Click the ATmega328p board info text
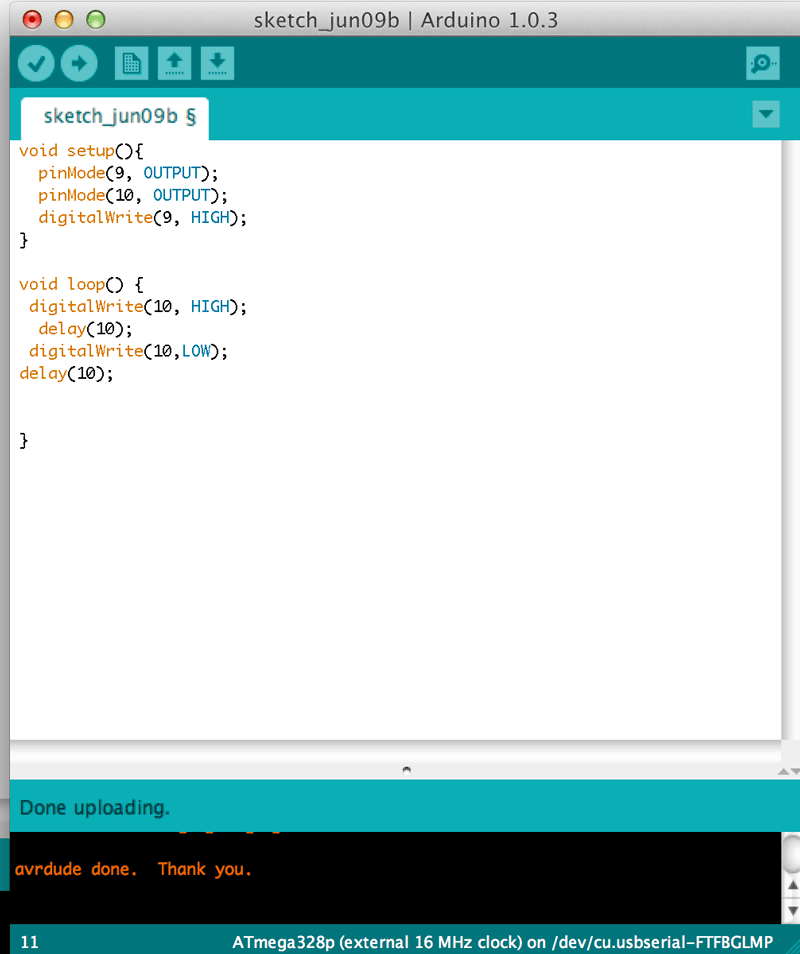The image size is (800, 954). pyautogui.click(x=503, y=942)
